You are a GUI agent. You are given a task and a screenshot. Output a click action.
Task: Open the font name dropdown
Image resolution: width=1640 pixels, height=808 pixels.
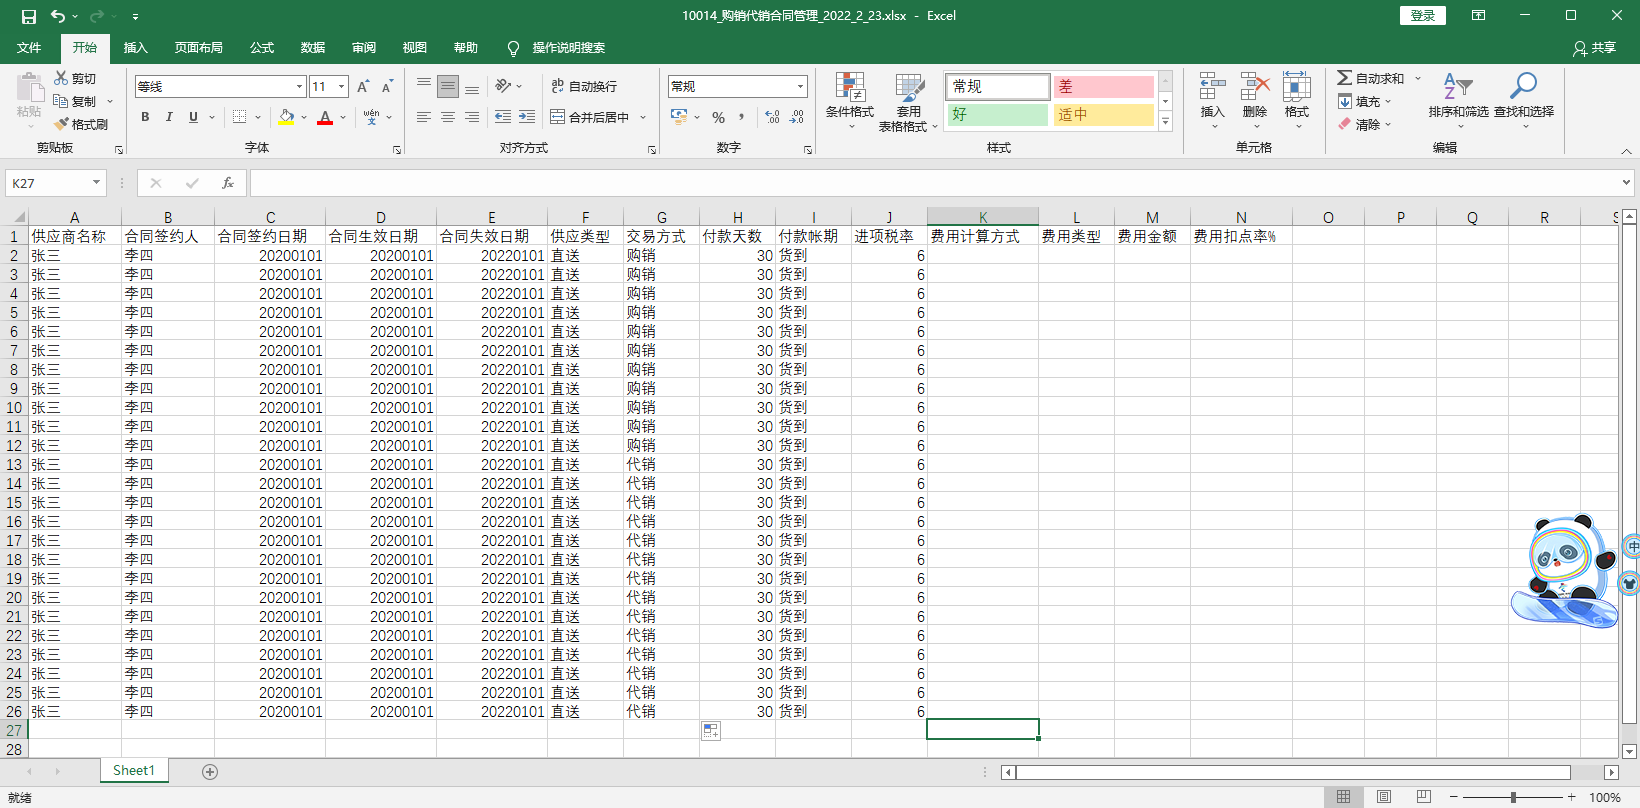tap(299, 87)
